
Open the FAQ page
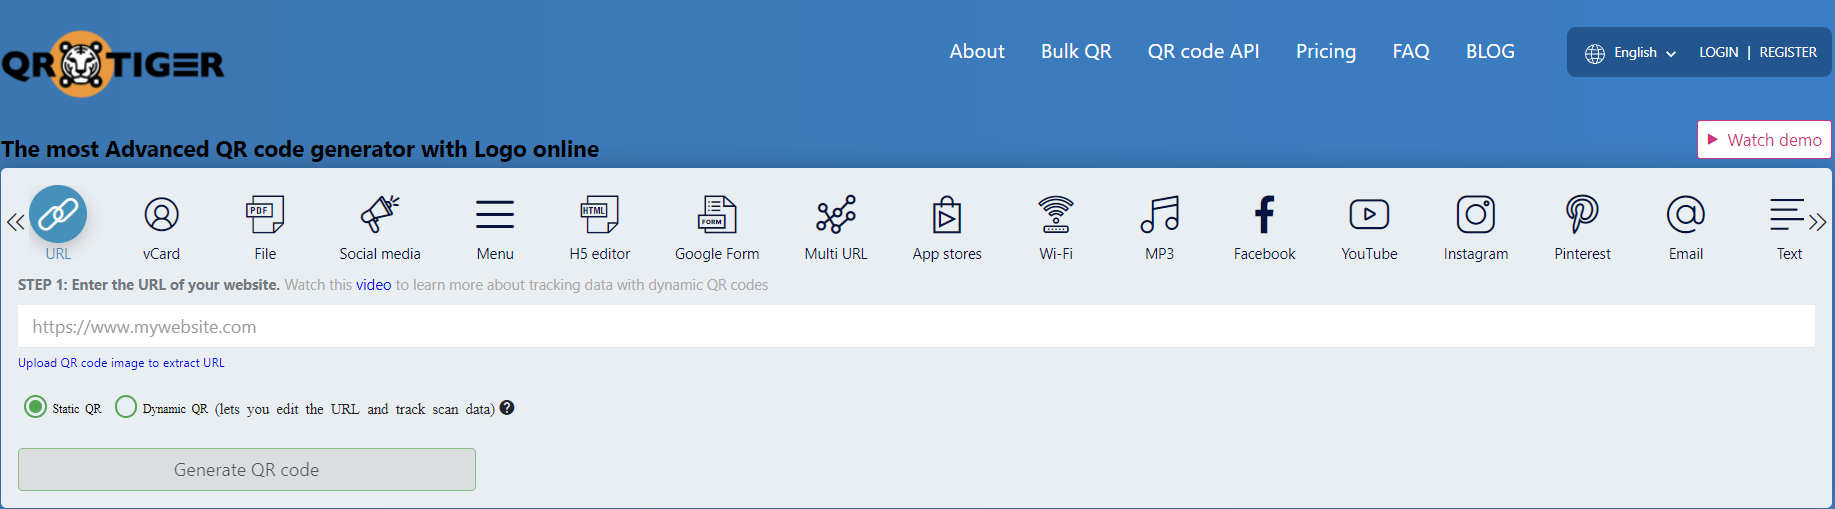[1411, 51]
